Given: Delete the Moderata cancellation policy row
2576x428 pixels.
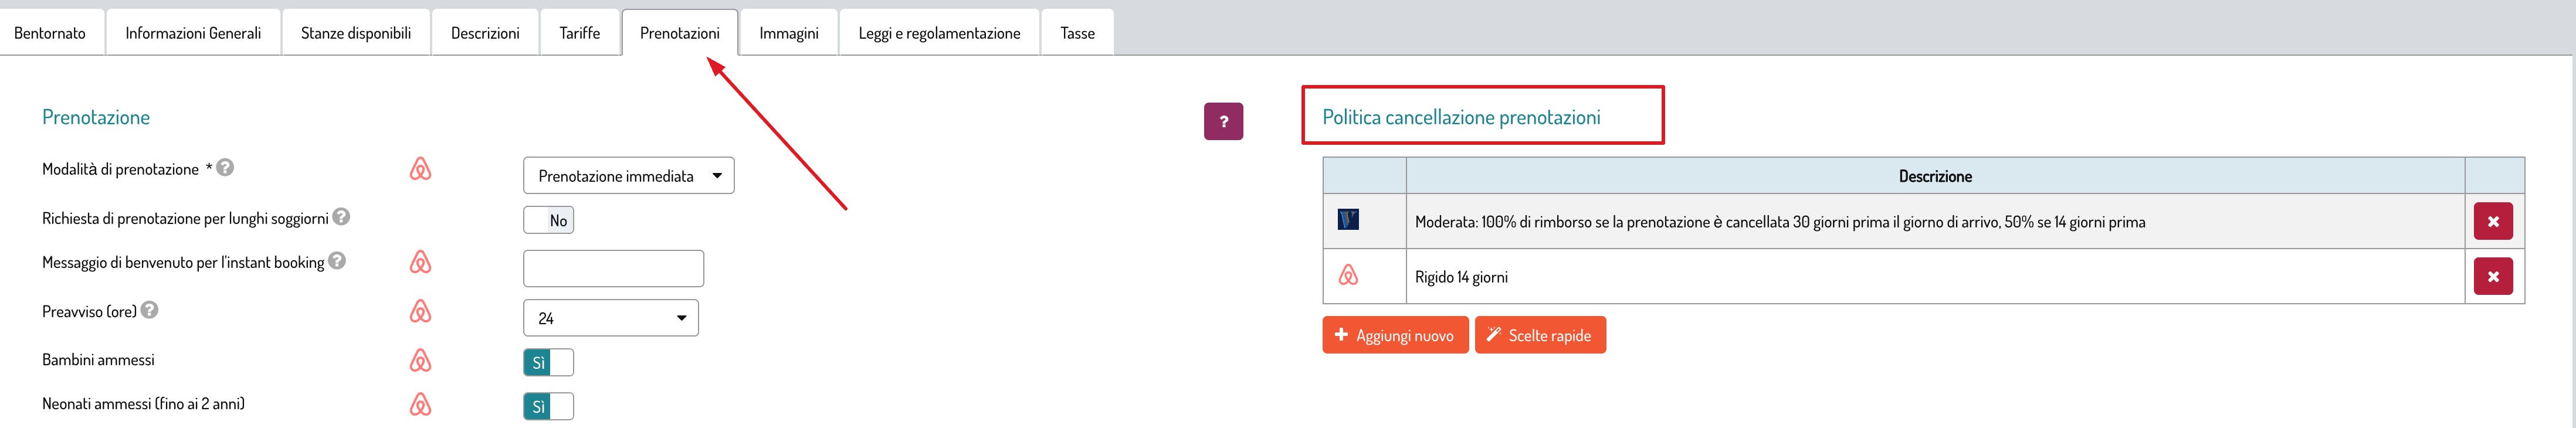Looking at the screenshot, I should coord(2493,221).
